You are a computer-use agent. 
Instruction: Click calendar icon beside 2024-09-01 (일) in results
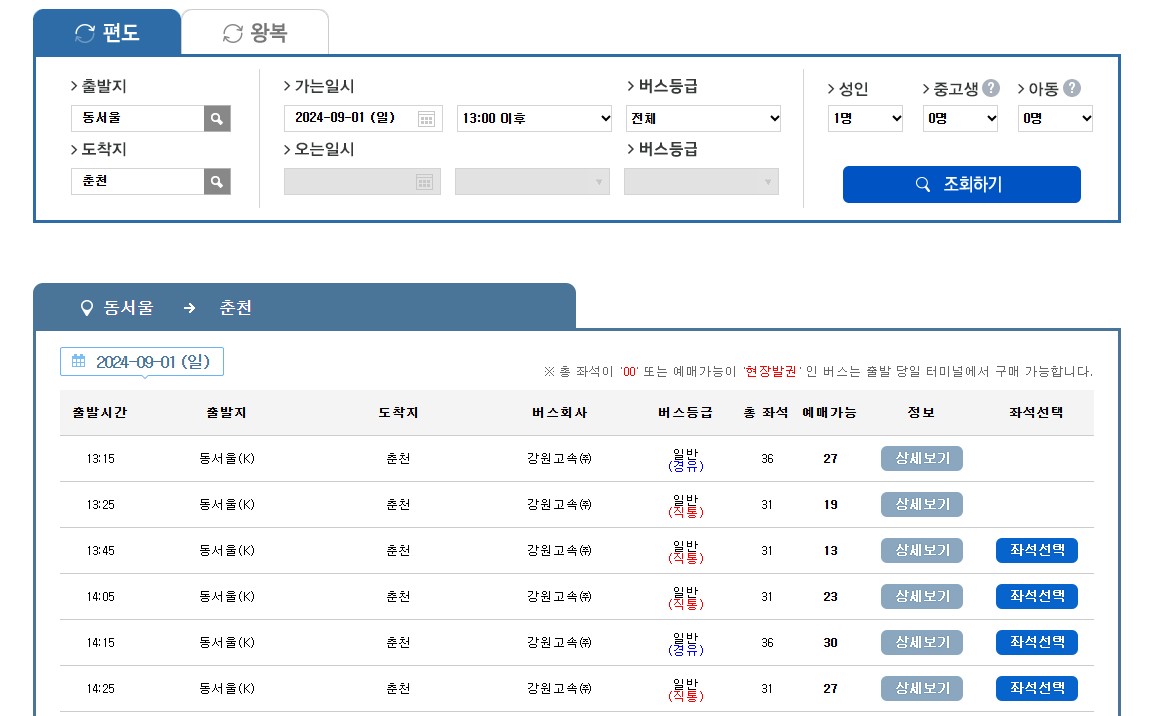(79, 362)
